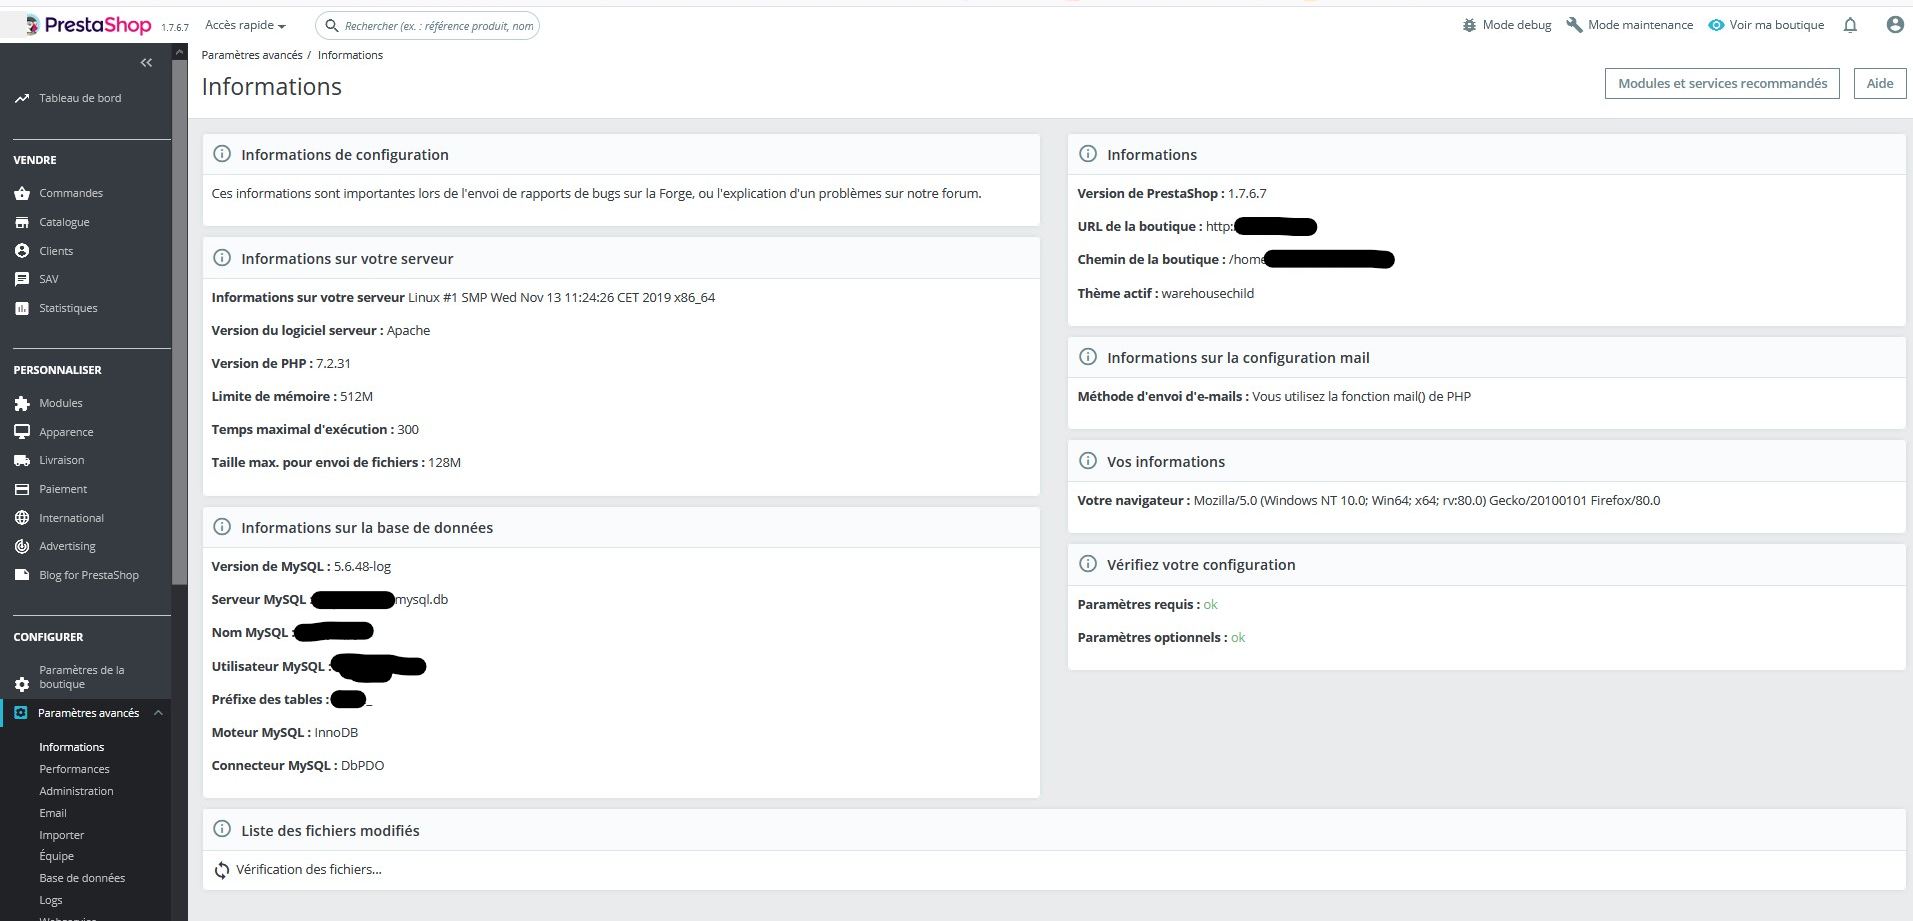This screenshot has width=1913, height=921.
Task: Click the Apparence monitor icon
Action: pos(22,432)
